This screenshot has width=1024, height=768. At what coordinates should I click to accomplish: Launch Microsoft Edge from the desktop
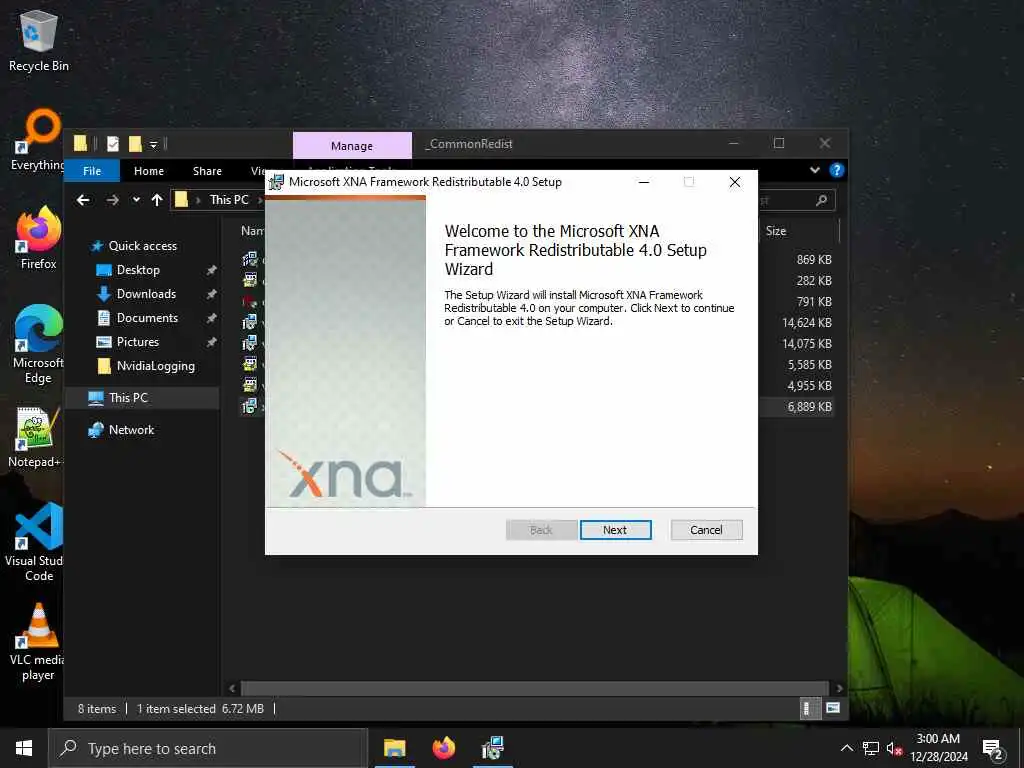[x=39, y=344]
